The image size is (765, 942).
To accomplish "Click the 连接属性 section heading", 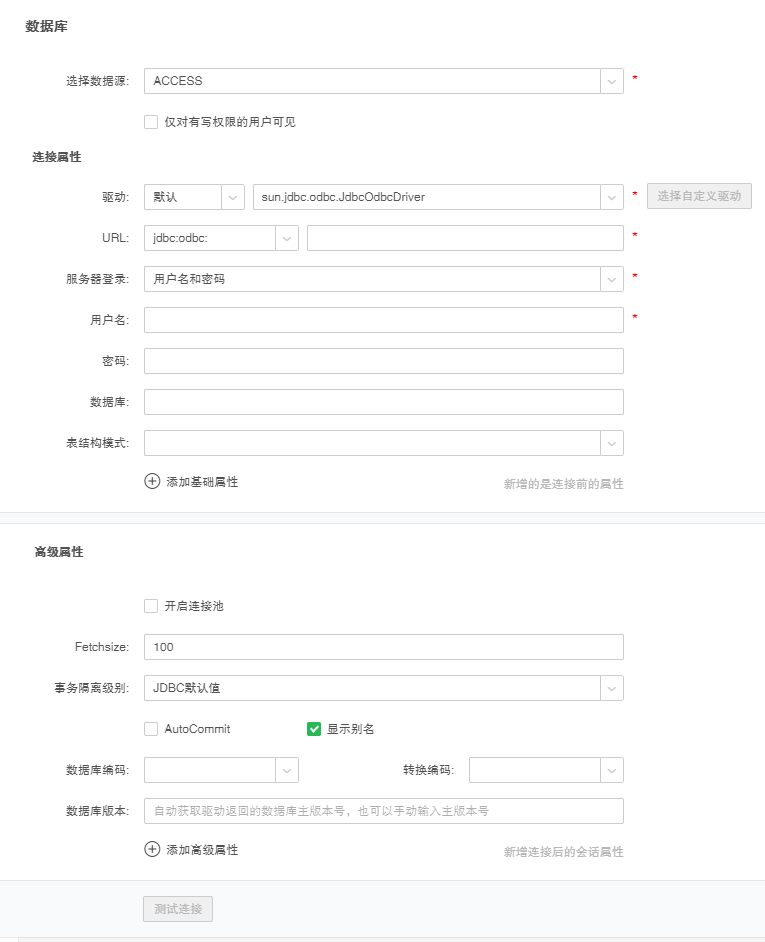I will point(57,157).
